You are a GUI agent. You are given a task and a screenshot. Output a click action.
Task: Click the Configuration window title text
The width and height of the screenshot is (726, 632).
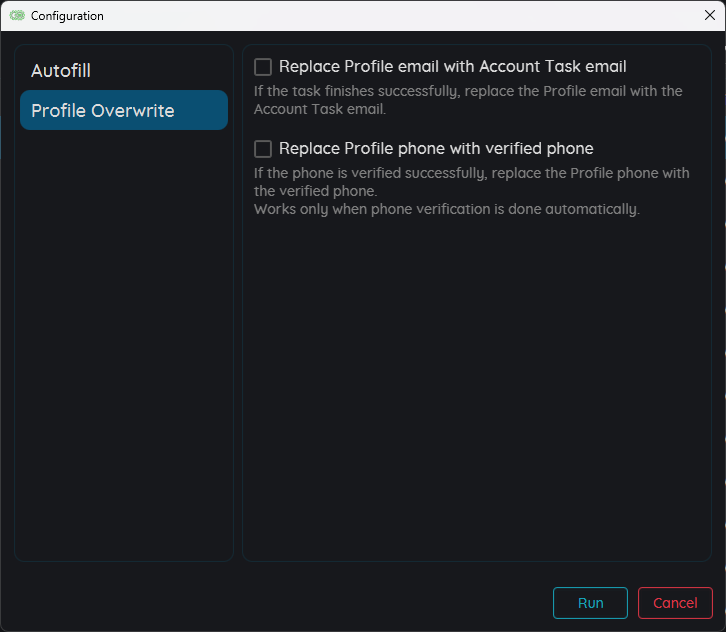tap(67, 16)
